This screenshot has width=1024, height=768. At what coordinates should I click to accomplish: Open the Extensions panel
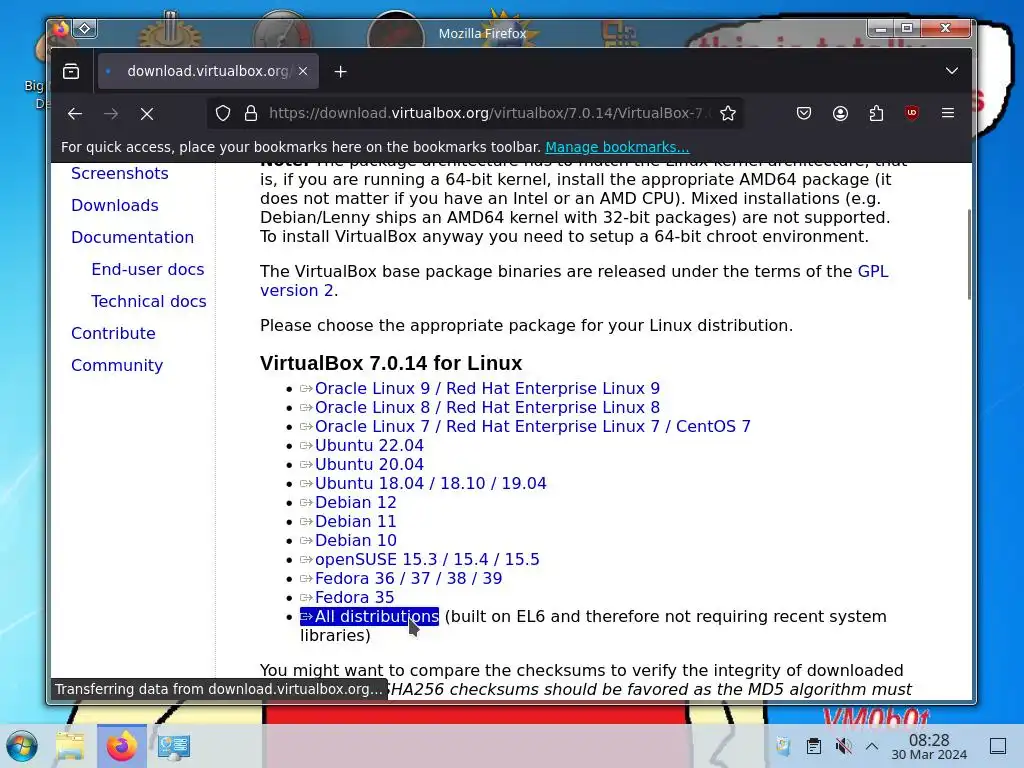tap(876, 114)
